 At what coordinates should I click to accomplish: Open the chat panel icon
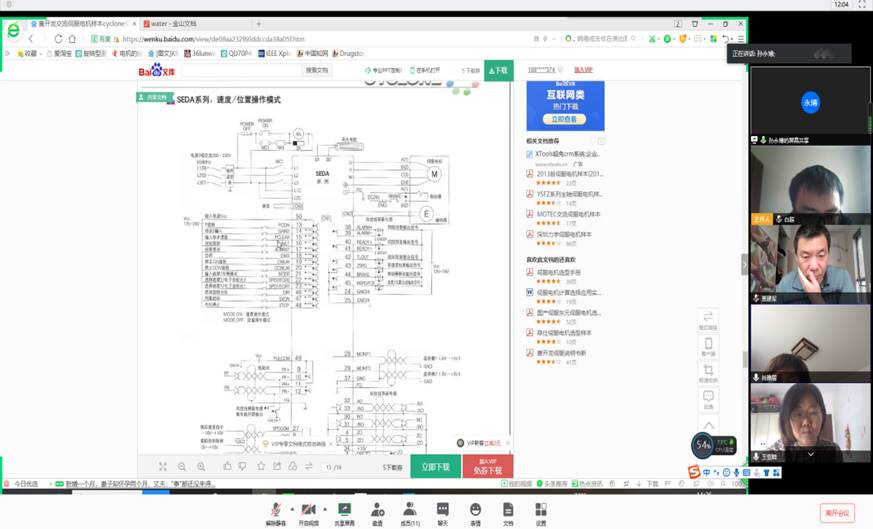pyautogui.click(x=442, y=510)
